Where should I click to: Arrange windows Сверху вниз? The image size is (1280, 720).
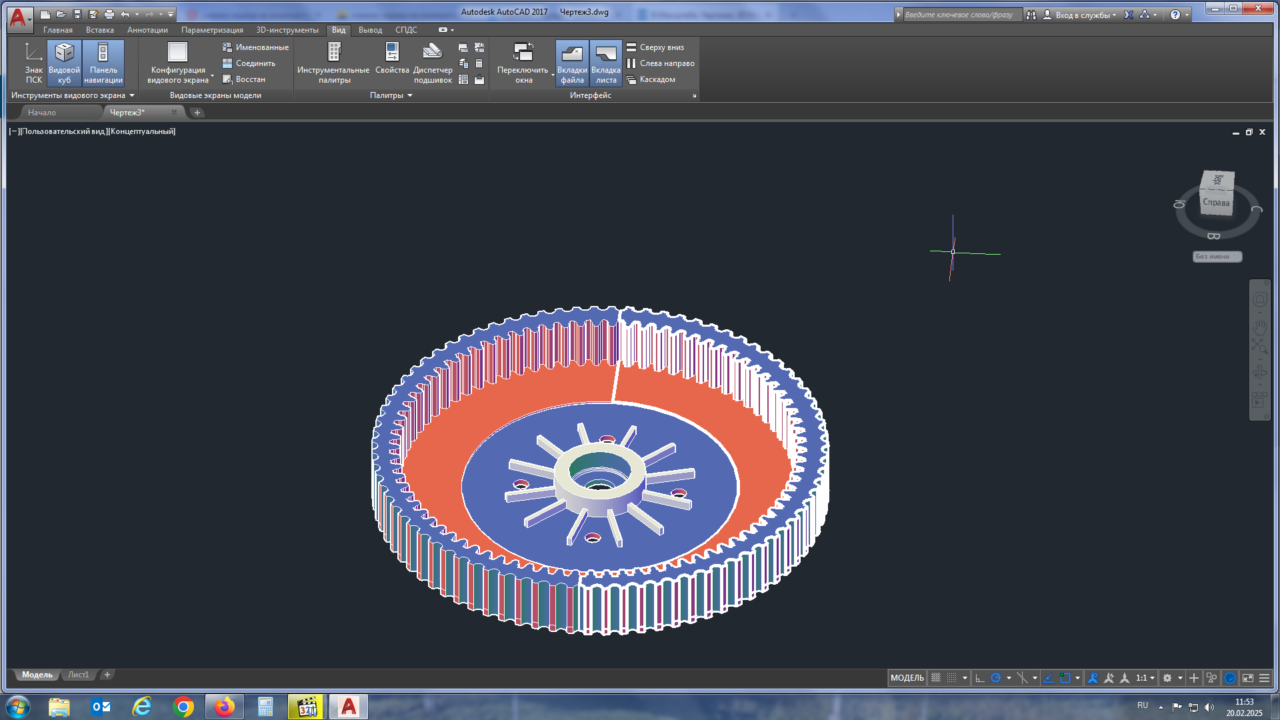(655, 47)
